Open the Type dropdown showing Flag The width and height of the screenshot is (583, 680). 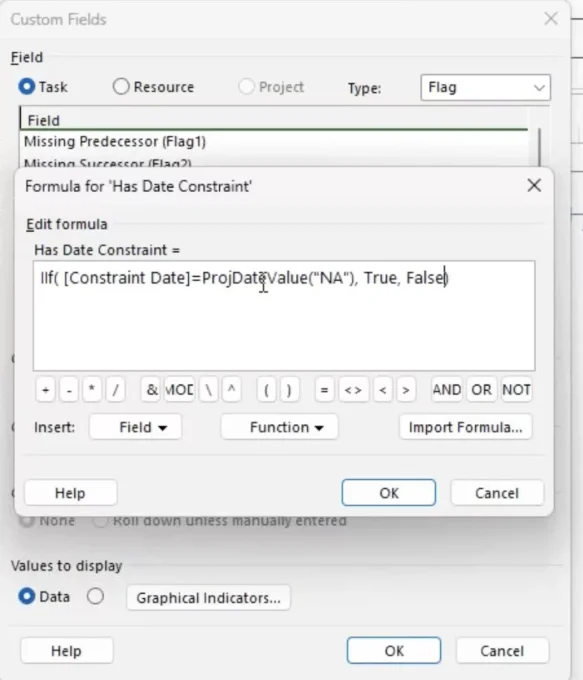pos(485,88)
